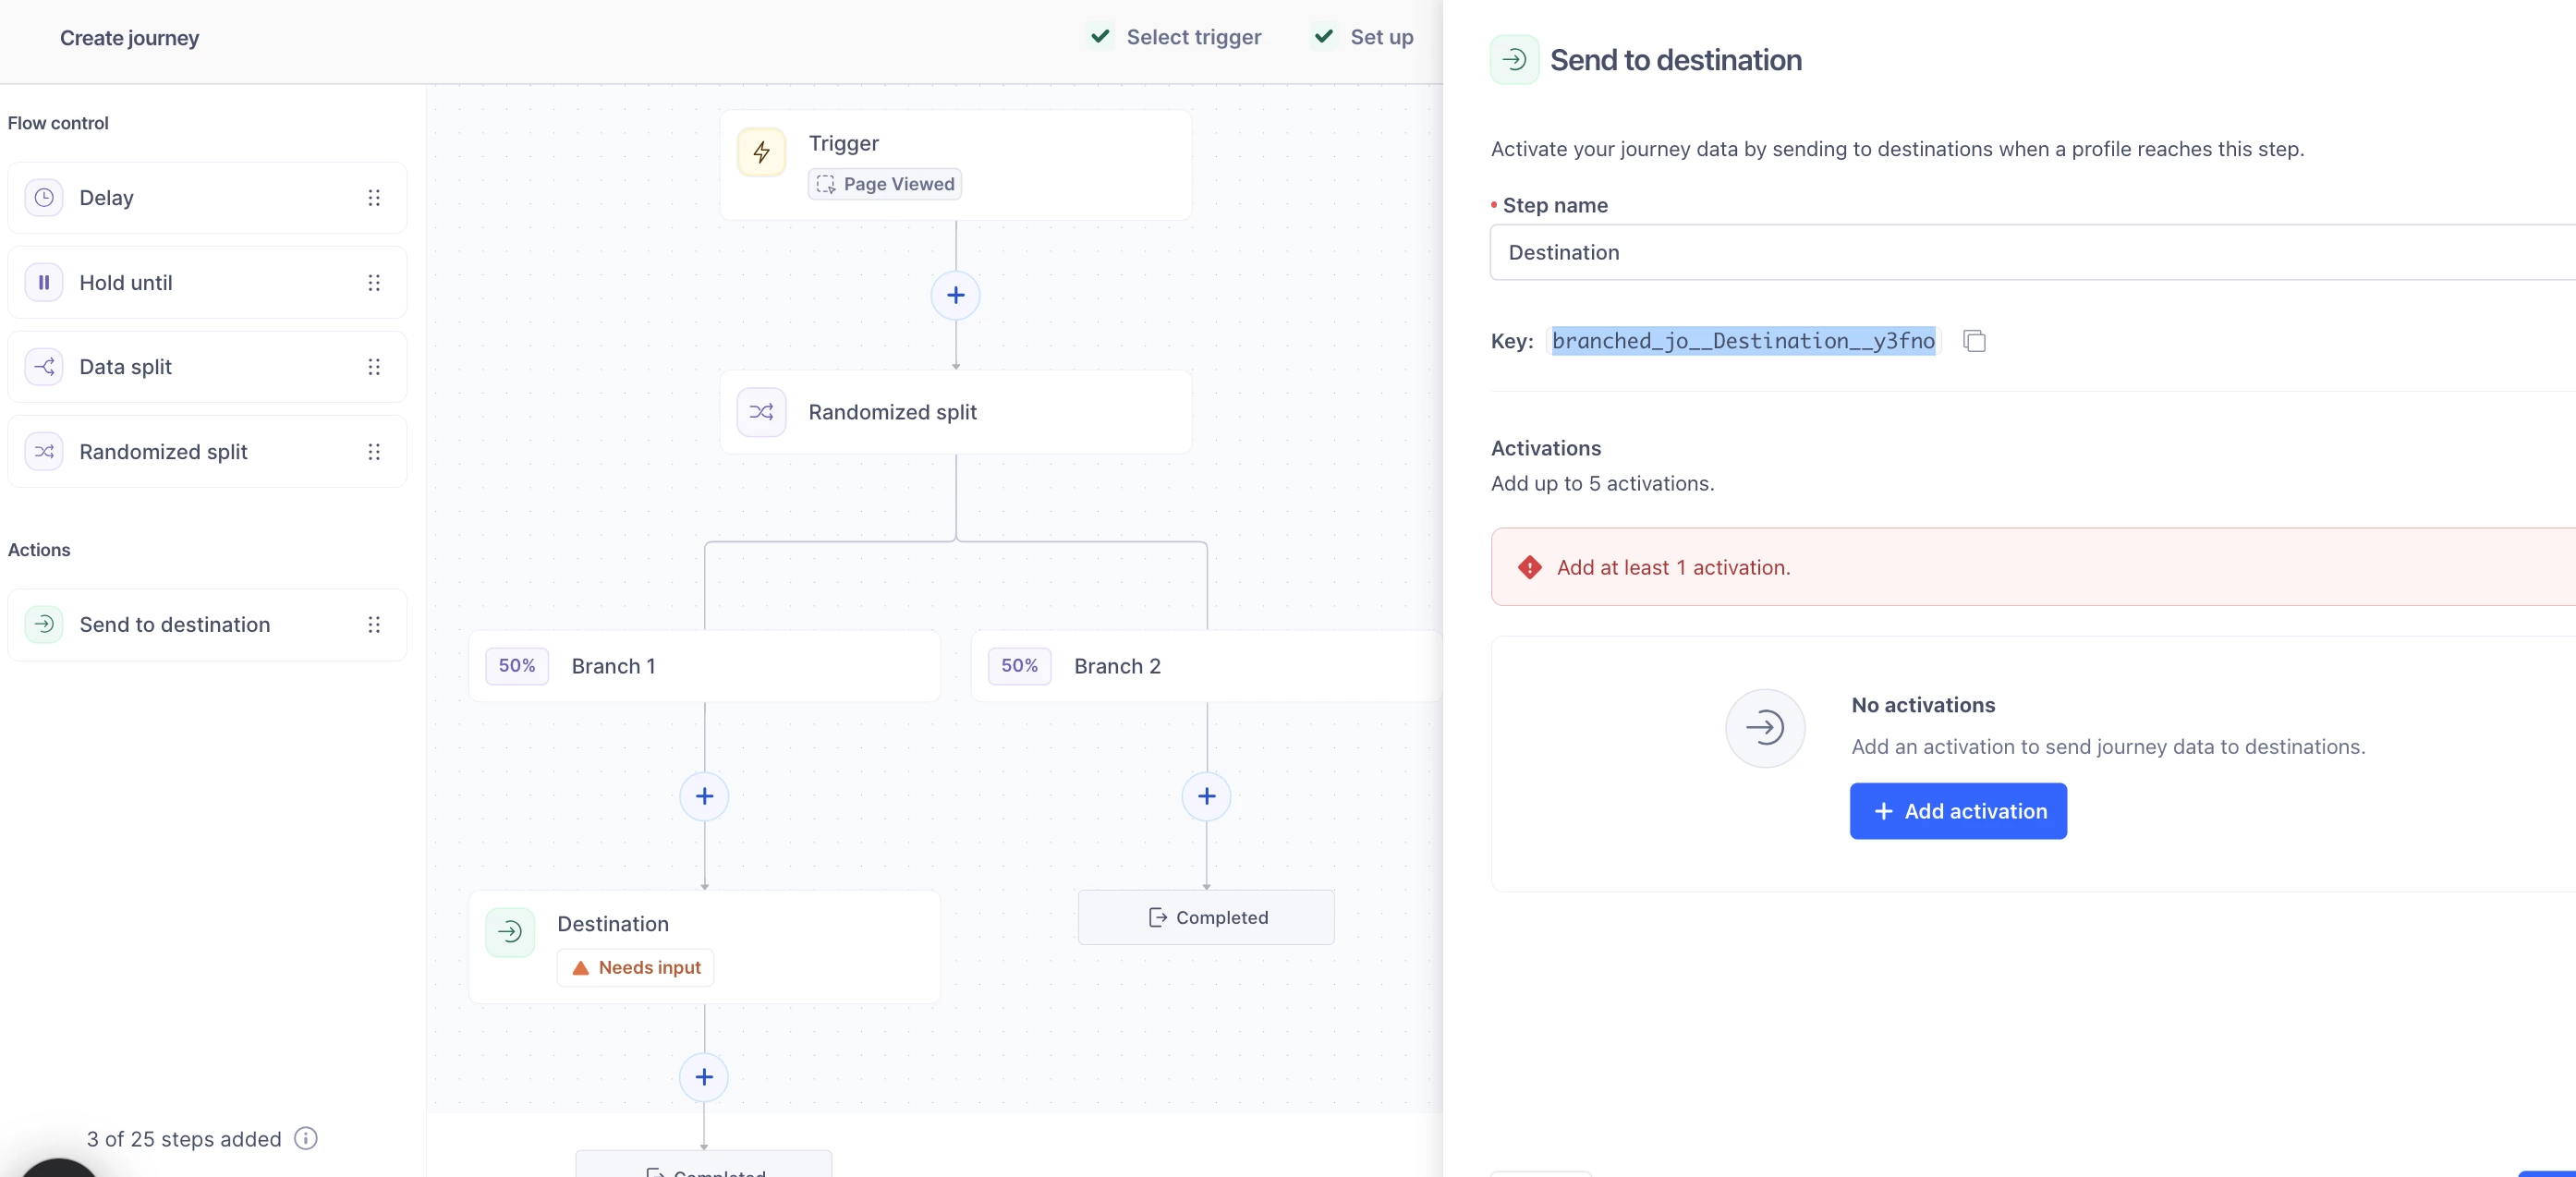Image resolution: width=2576 pixels, height=1177 pixels.
Task: Go to the Set up step
Action: pyautogui.click(x=1363, y=37)
